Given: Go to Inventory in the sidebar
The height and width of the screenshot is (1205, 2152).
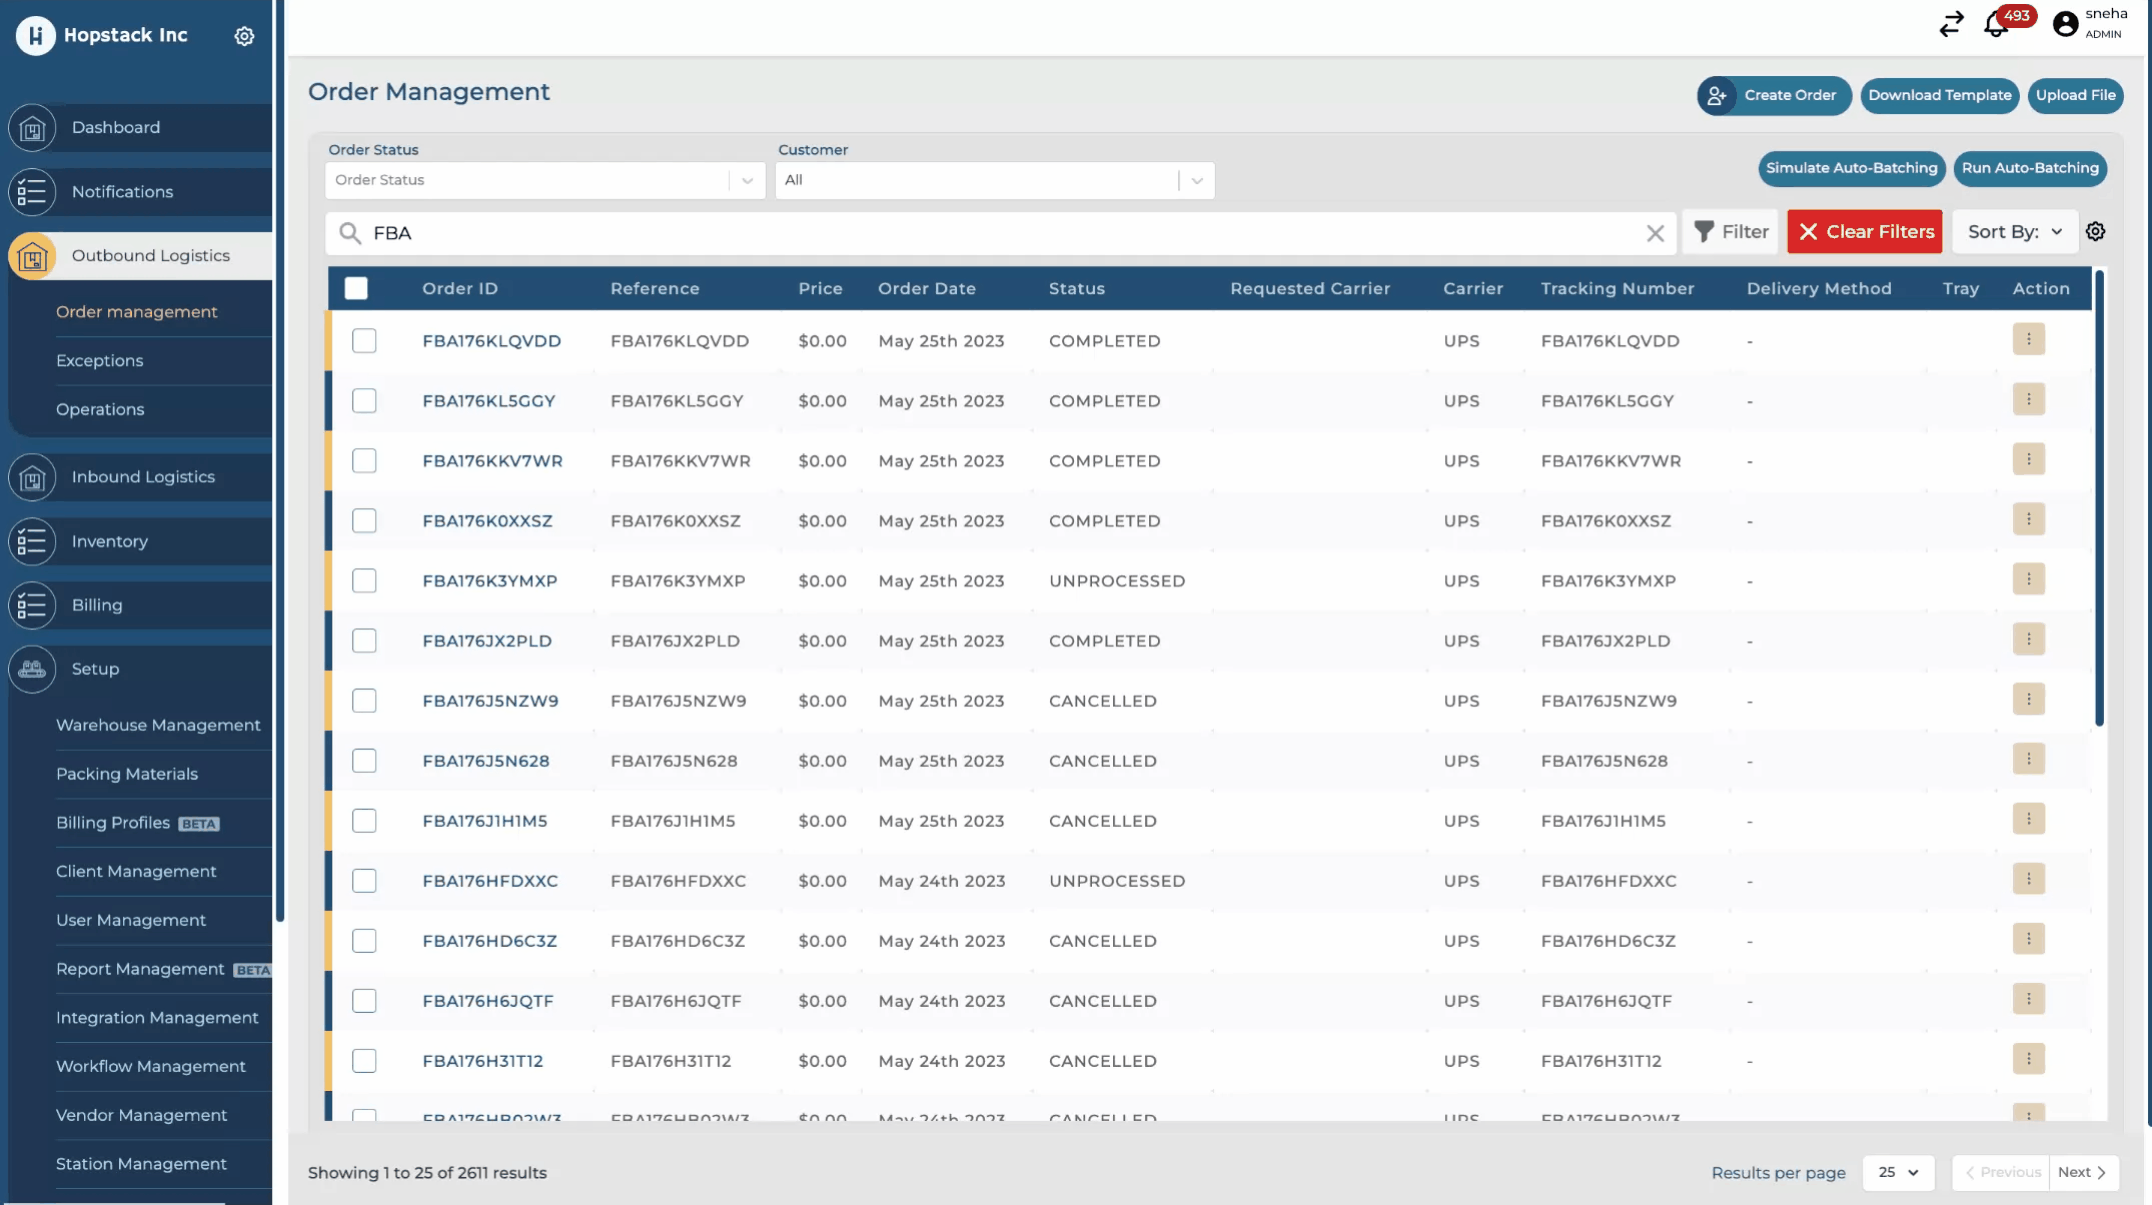Looking at the screenshot, I should (x=110, y=541).
